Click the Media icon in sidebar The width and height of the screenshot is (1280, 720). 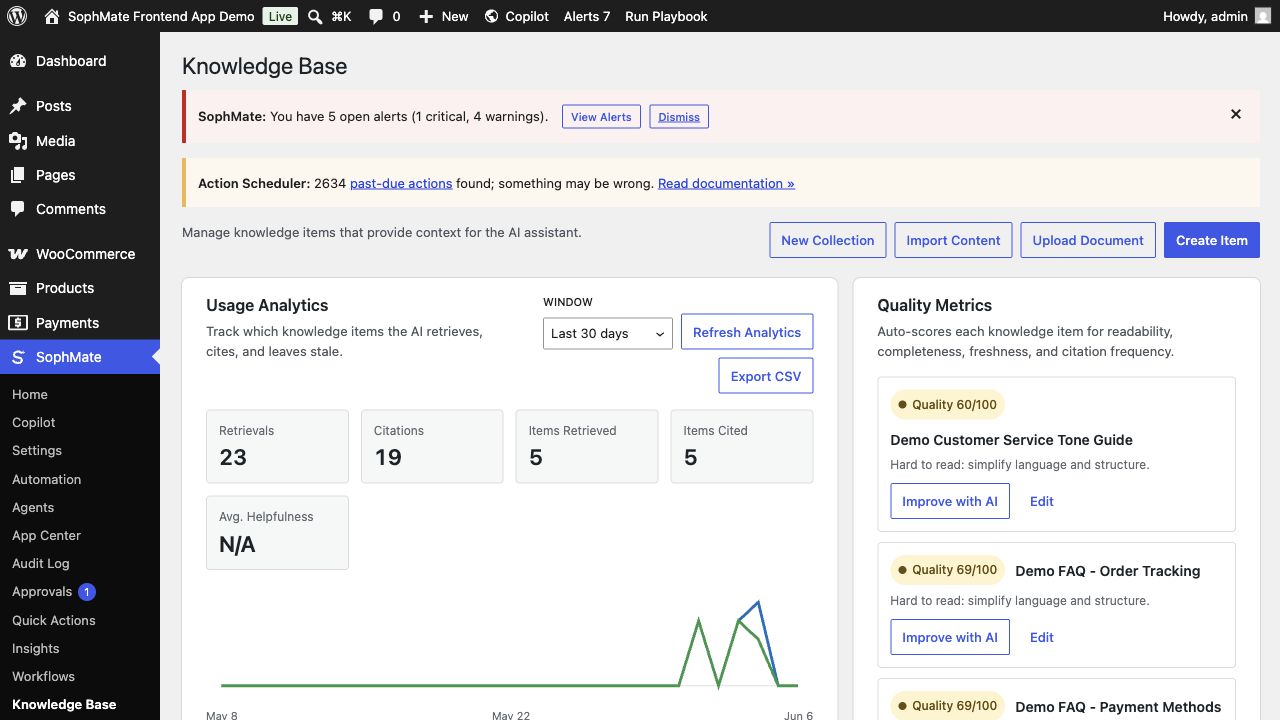(18, 141)
